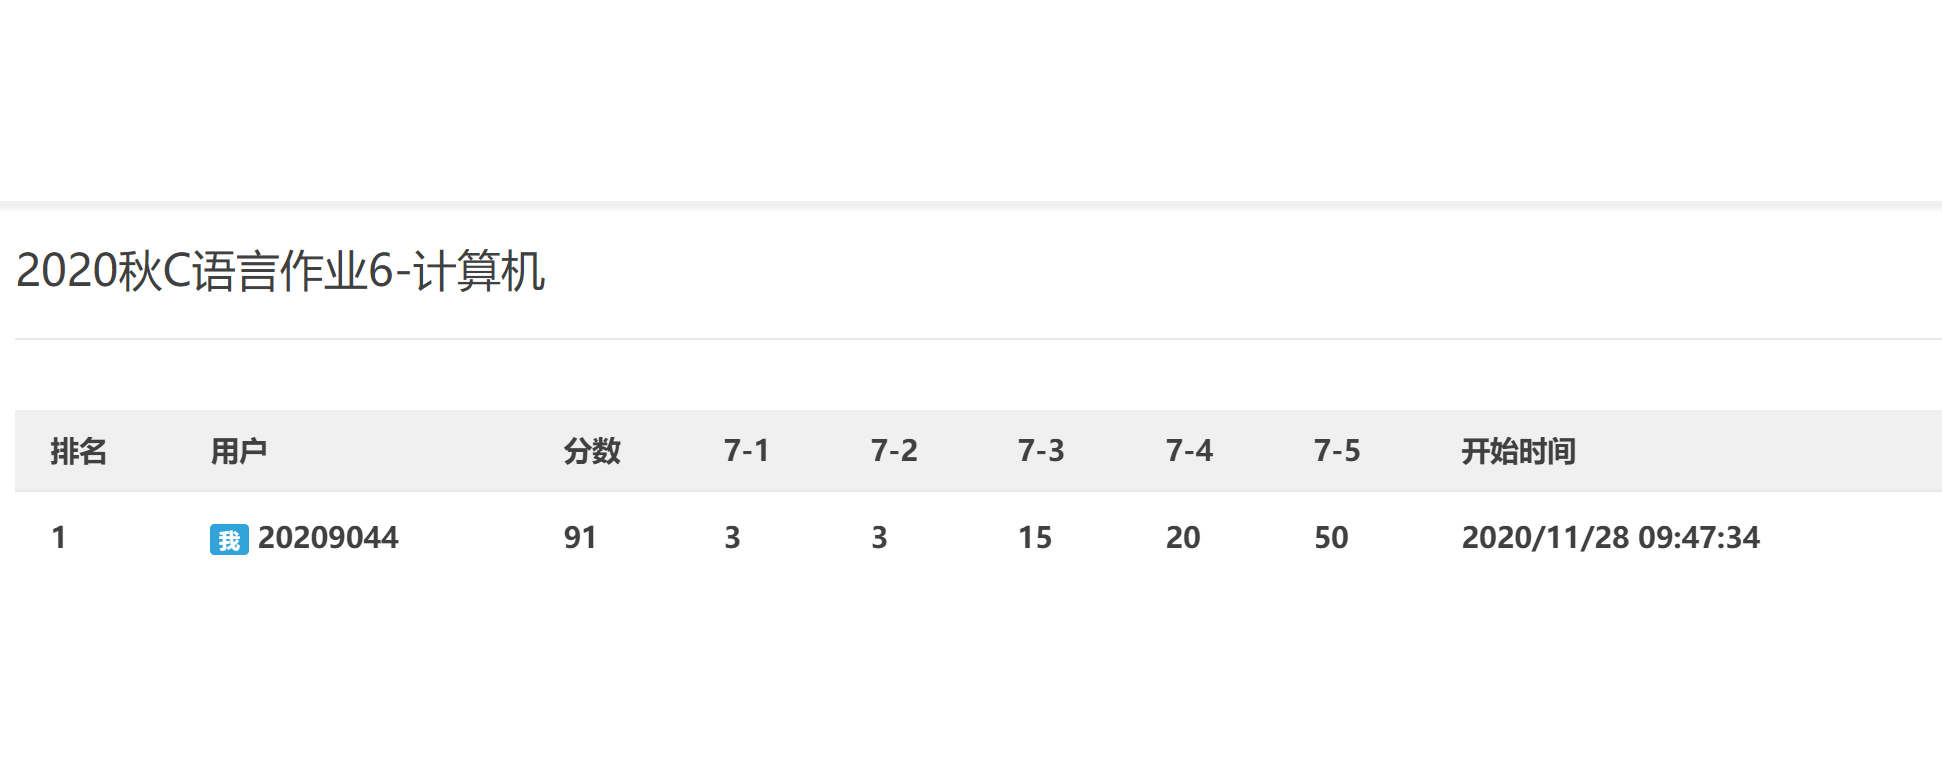1942x768 pixels.
Task: Click the rank number 1 cell
Action: (x=59, y=538)
